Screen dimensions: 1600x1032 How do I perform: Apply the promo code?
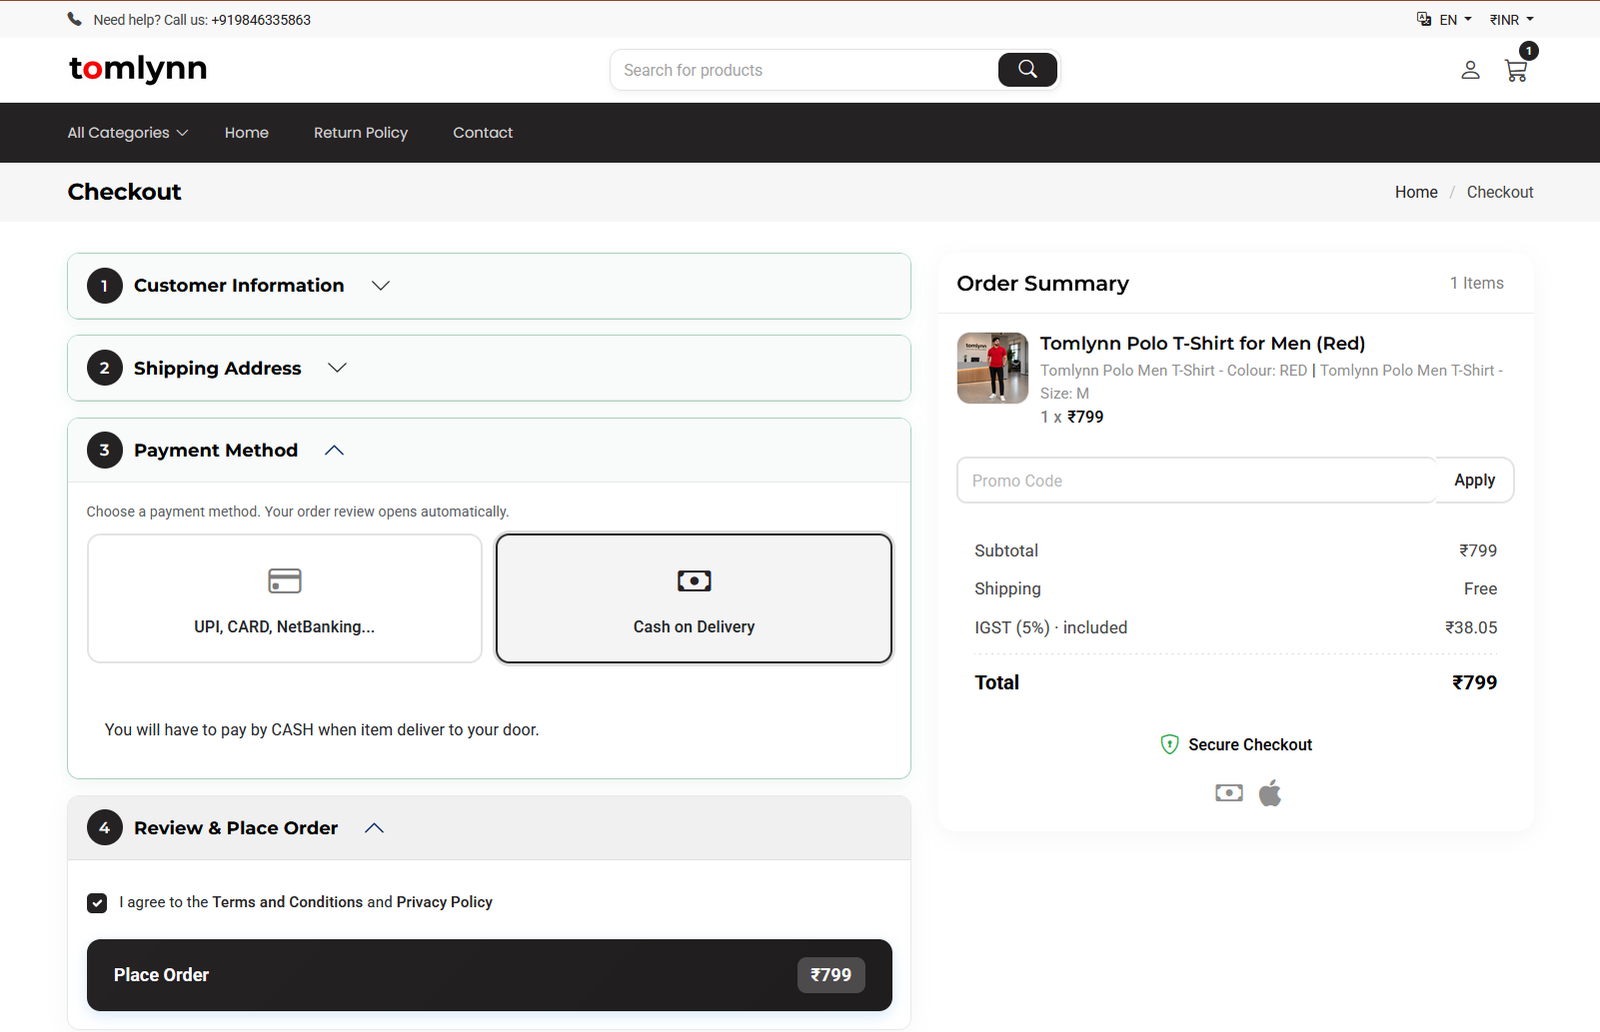(x=1474, y=480)
